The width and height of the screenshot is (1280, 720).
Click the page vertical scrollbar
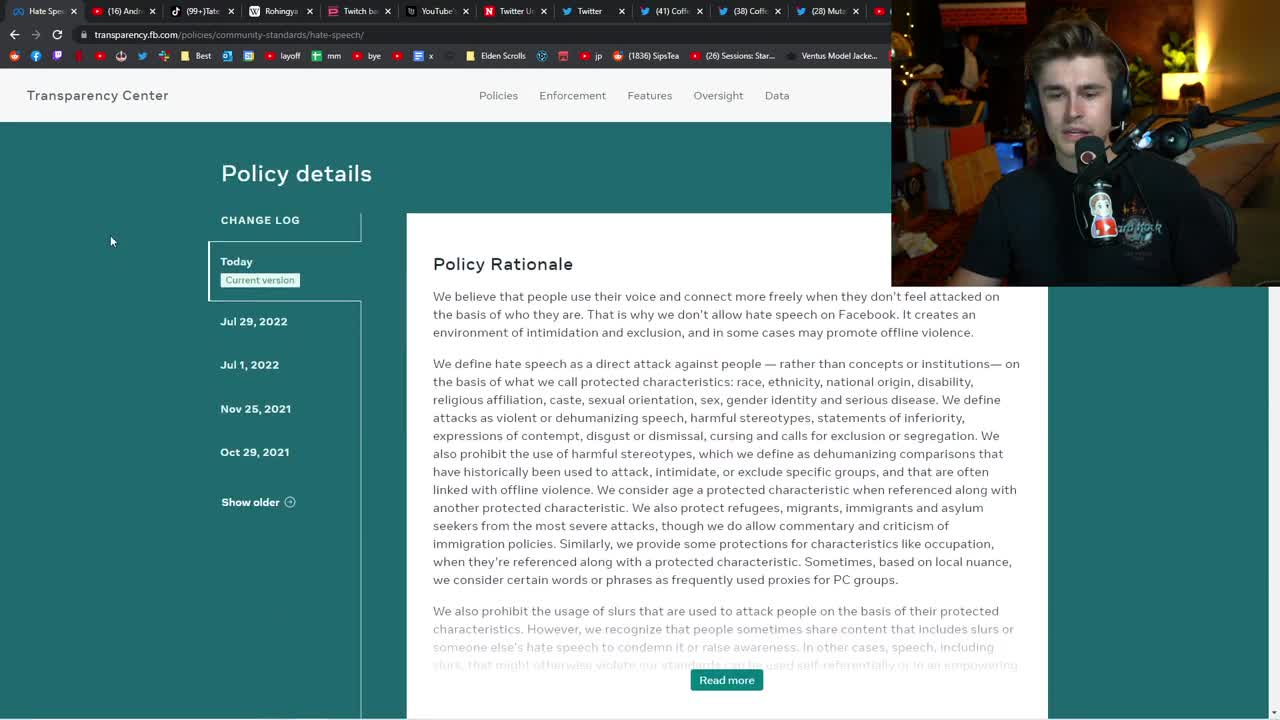(1273, 503)
